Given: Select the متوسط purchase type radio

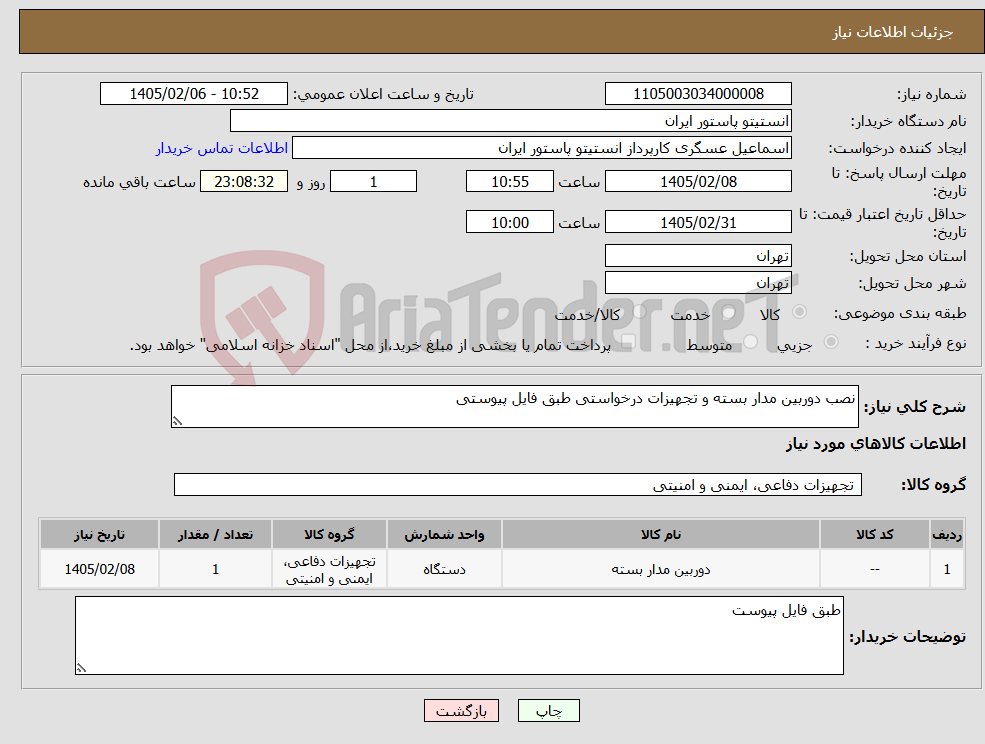Looking at the screenshot, I should (751, 342).
